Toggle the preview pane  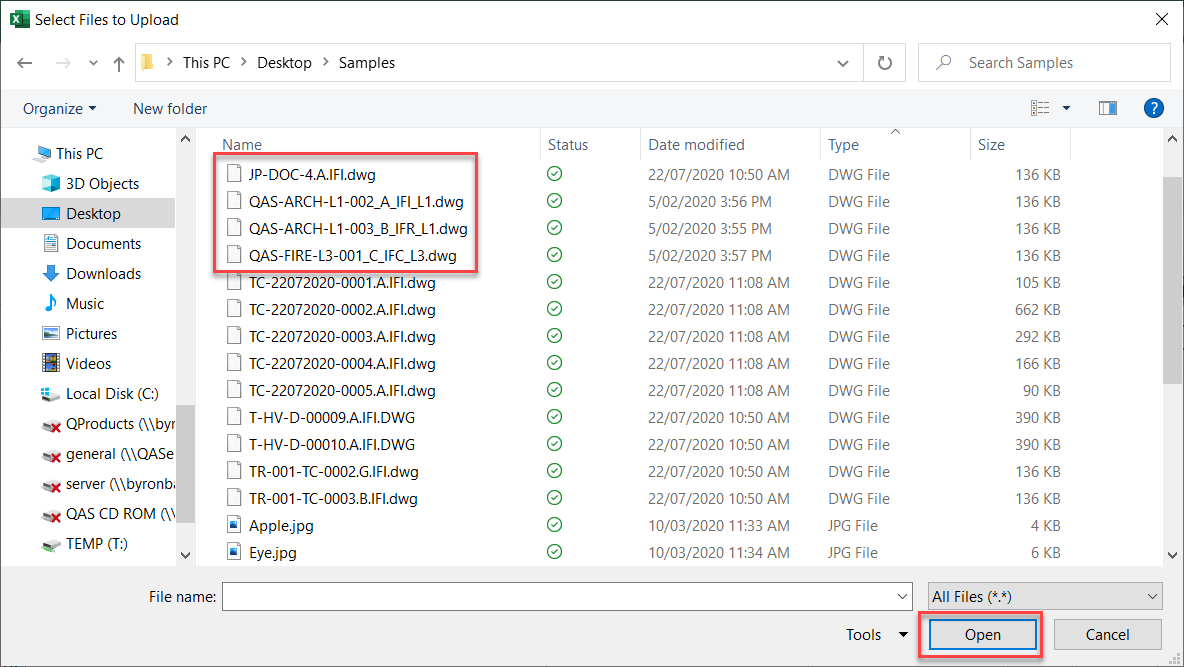tap(1108, 108)
